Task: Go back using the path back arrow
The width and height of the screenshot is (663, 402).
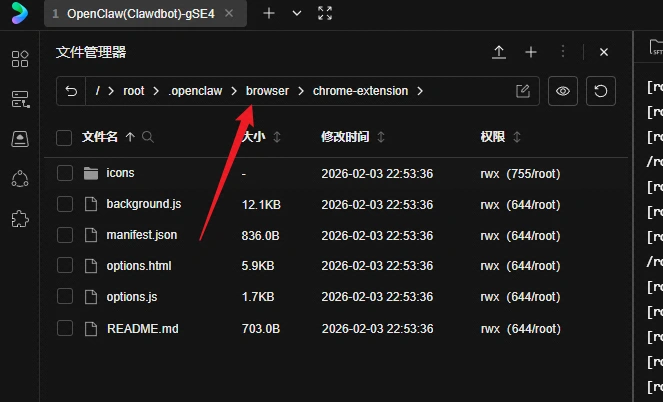Action: point(71,91)
